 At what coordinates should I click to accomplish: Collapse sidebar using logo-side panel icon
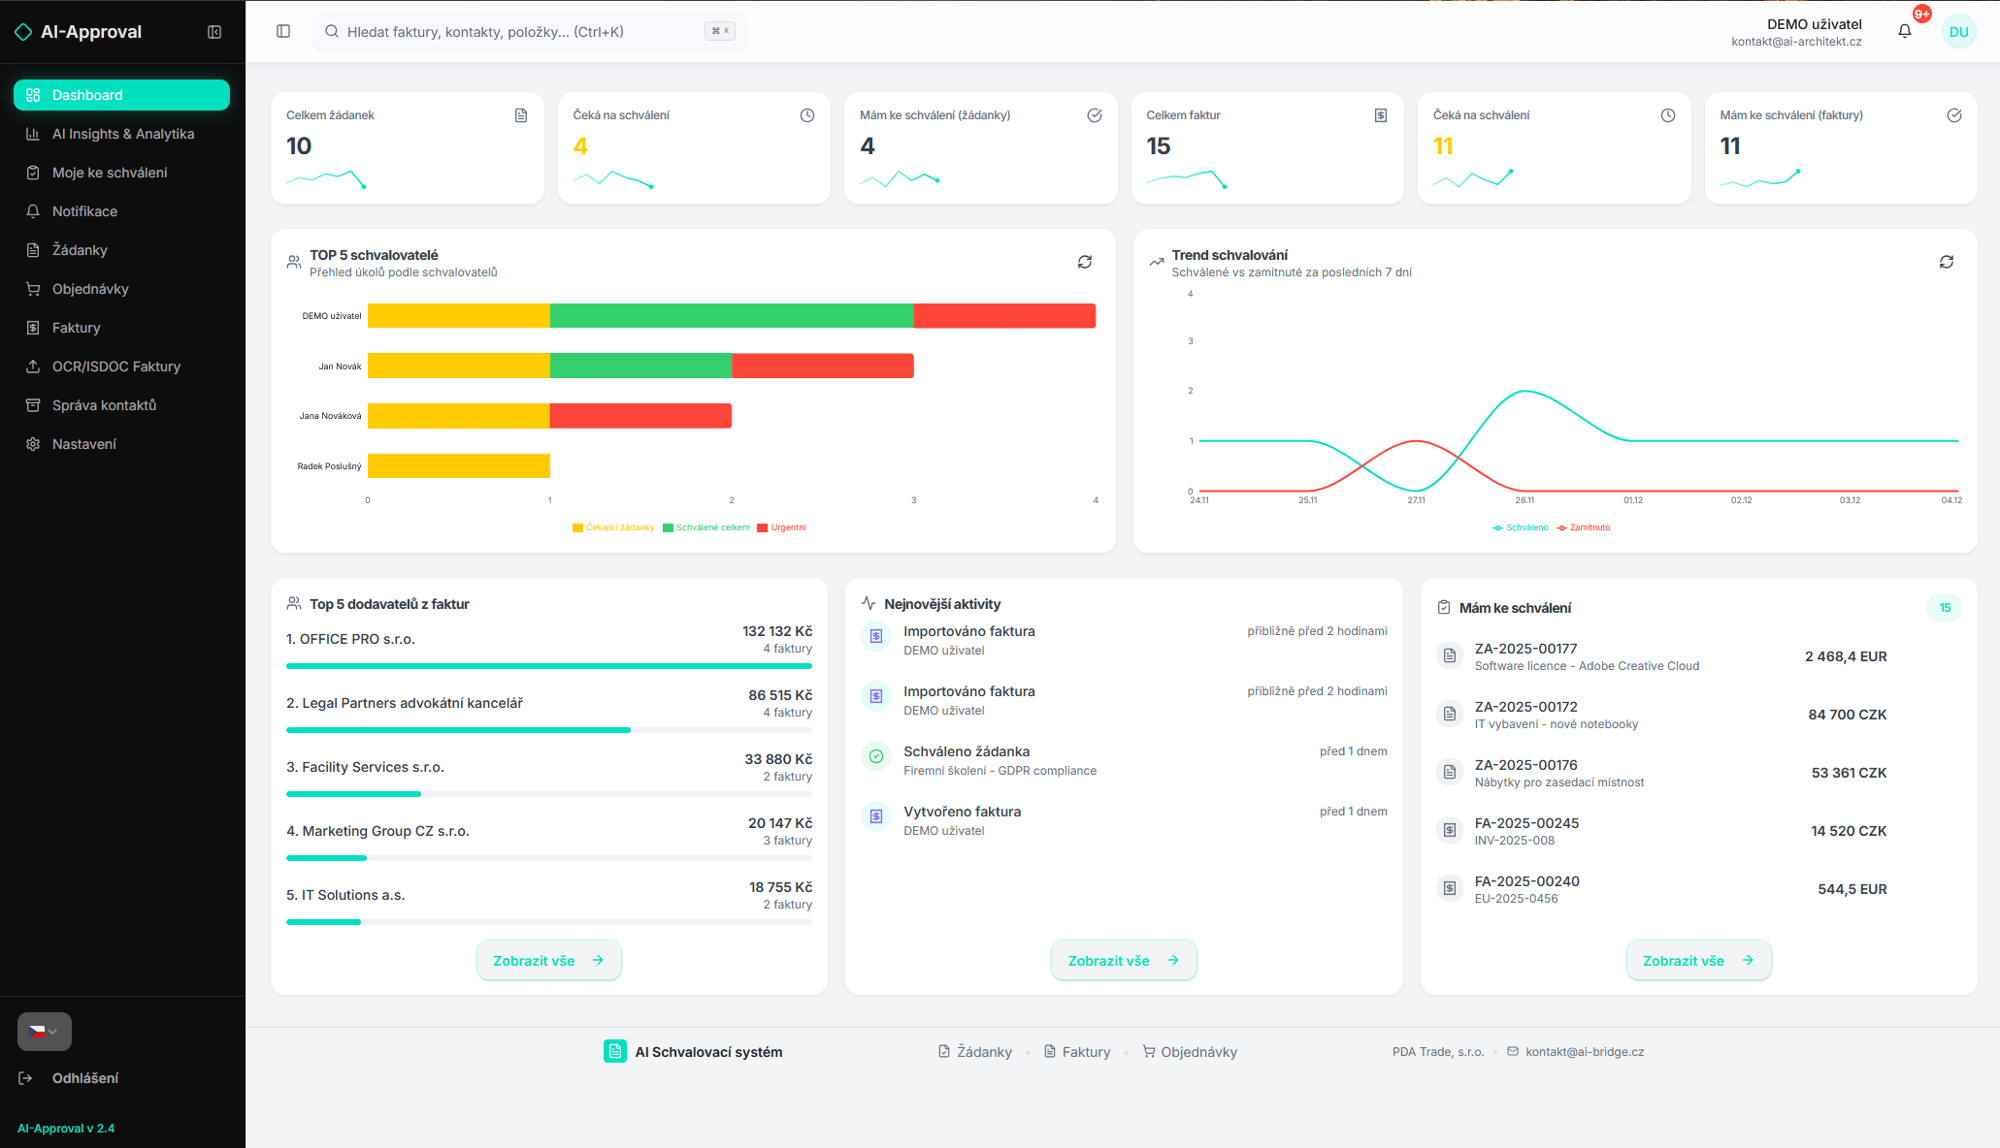tap(214, 32)
